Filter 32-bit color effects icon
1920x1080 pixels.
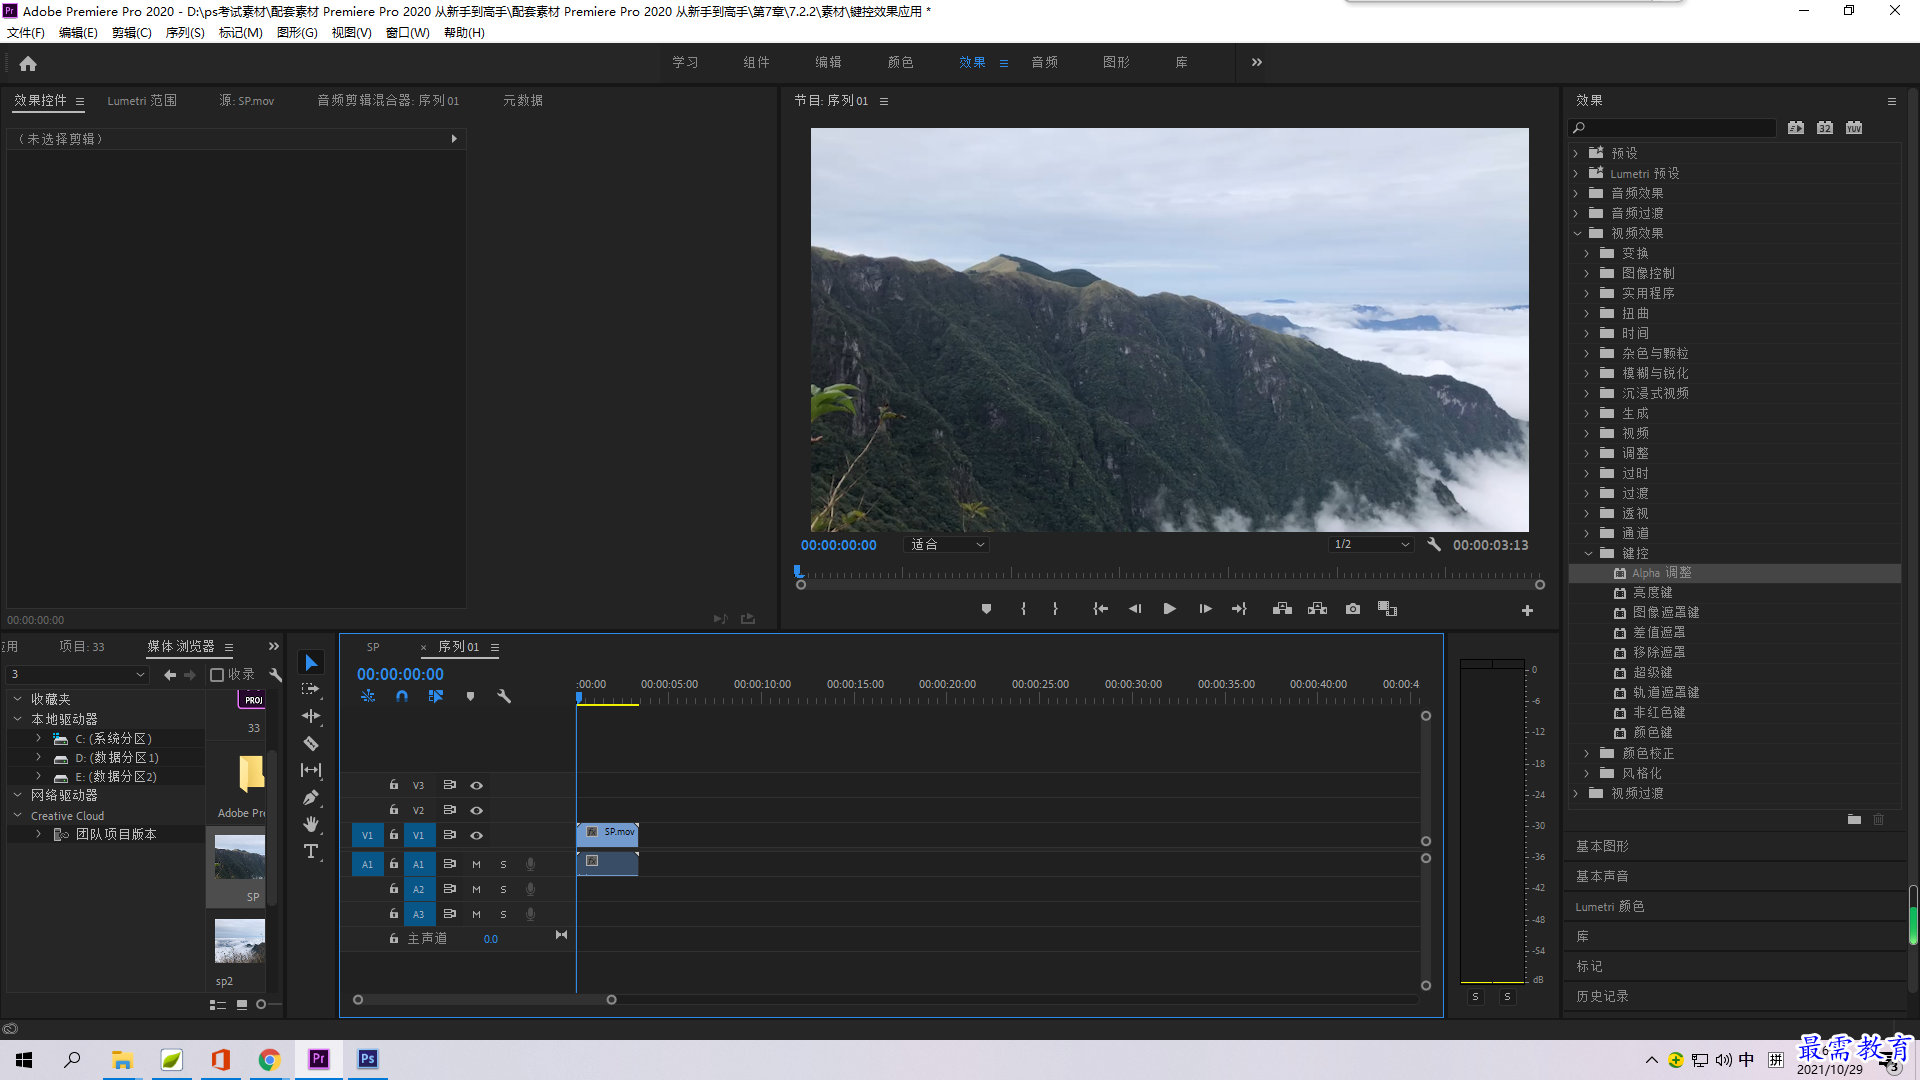[x=1825, y=128]
